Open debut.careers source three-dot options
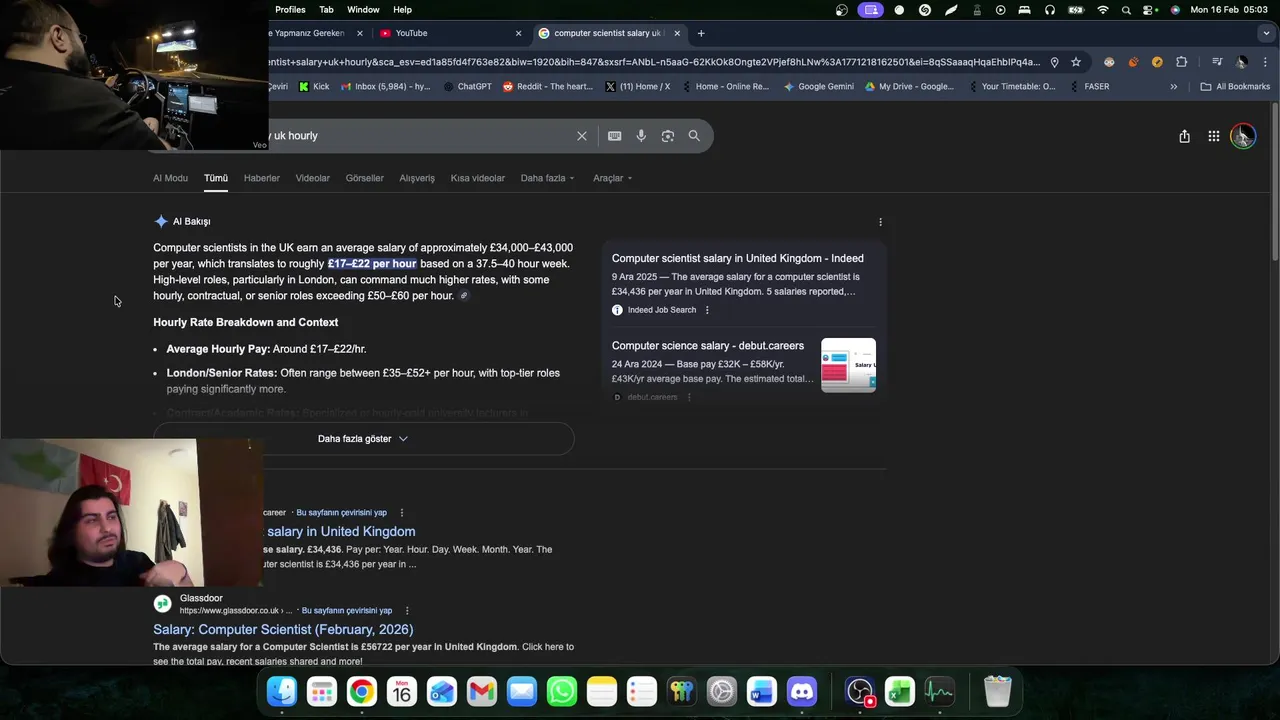The height and width of the screenshot is (720, 1280). pos(688,397)
